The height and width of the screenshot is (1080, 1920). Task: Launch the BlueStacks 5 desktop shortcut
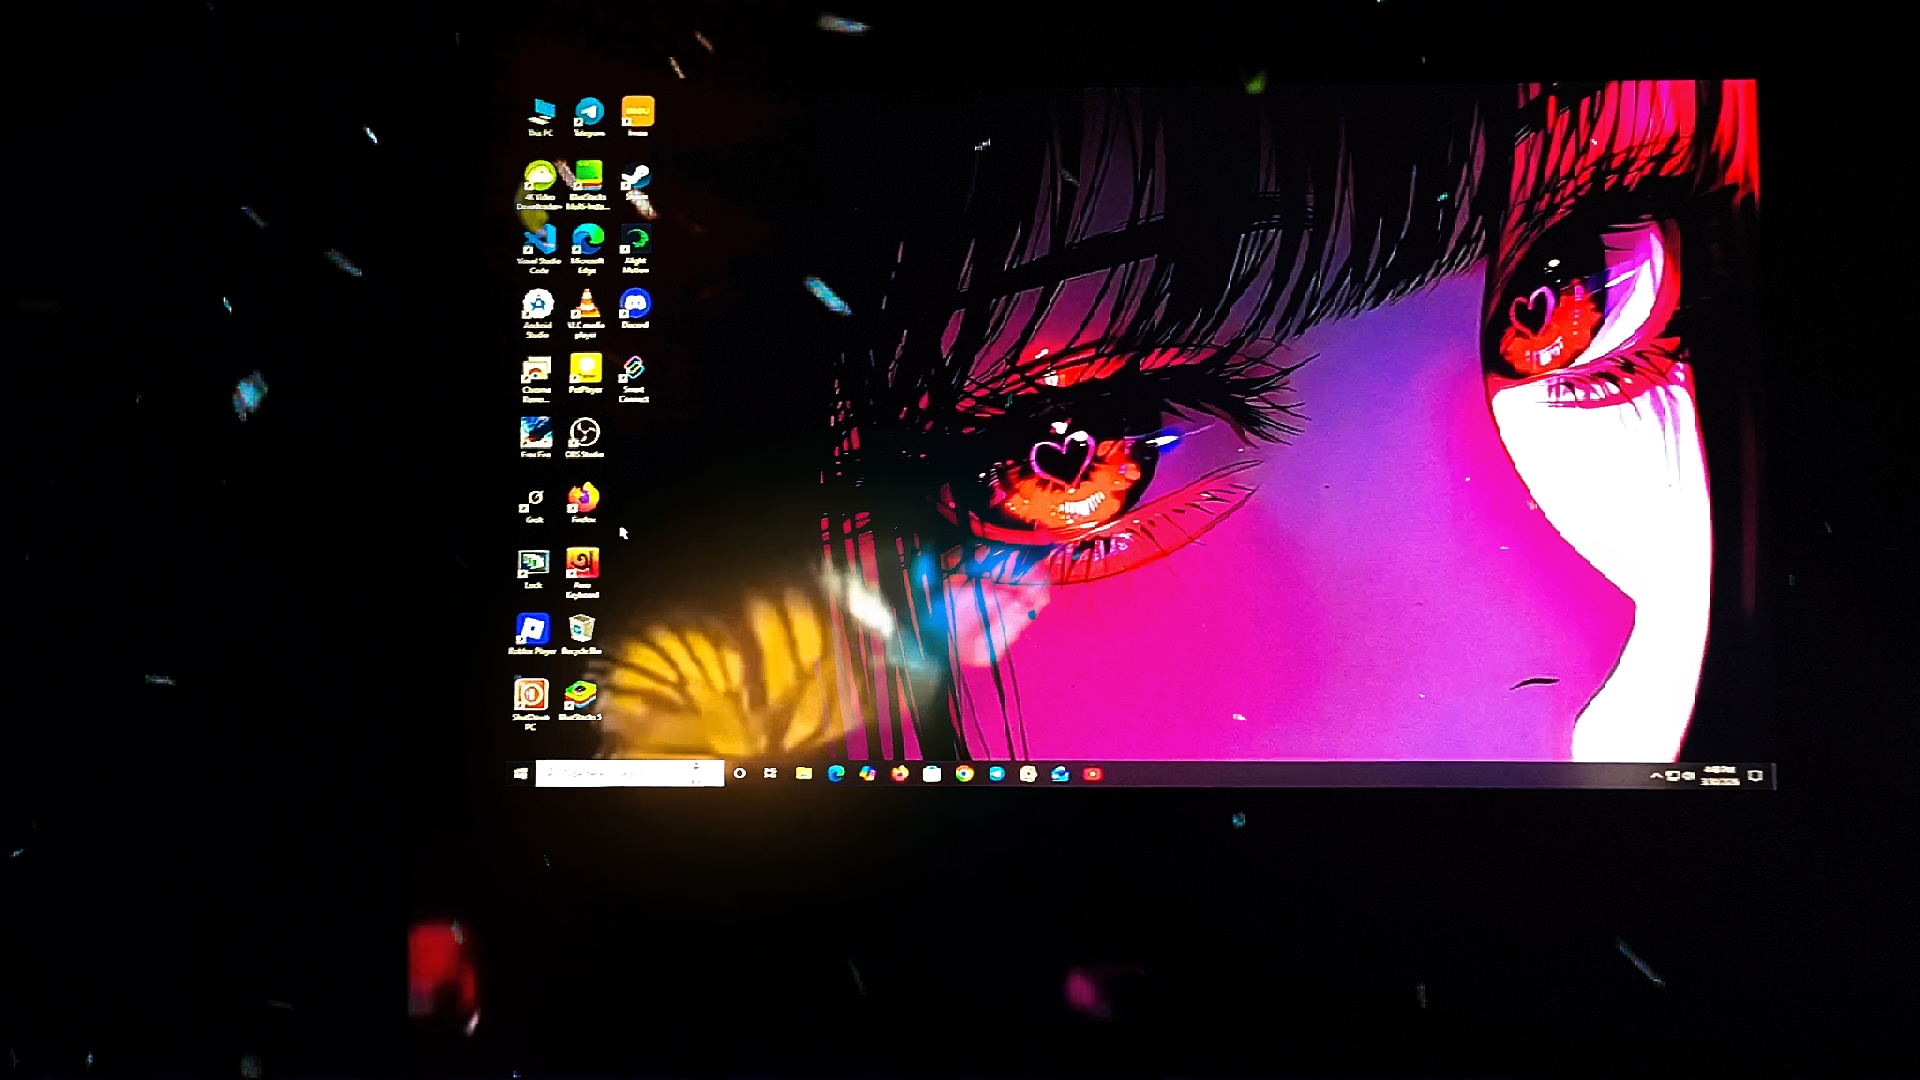coord(580,699)
